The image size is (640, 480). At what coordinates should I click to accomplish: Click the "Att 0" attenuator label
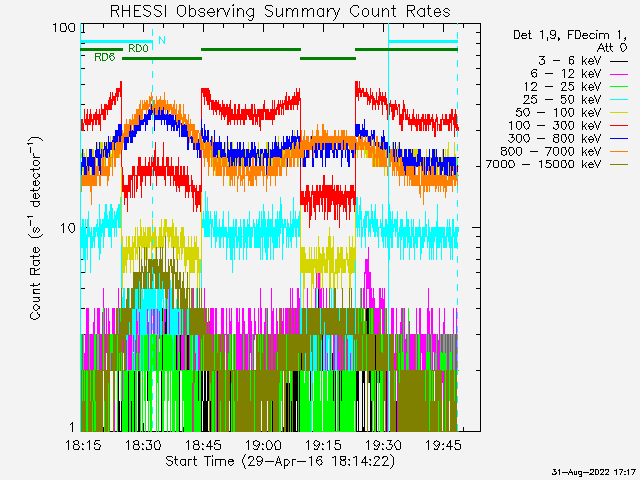tap(612, 48)
